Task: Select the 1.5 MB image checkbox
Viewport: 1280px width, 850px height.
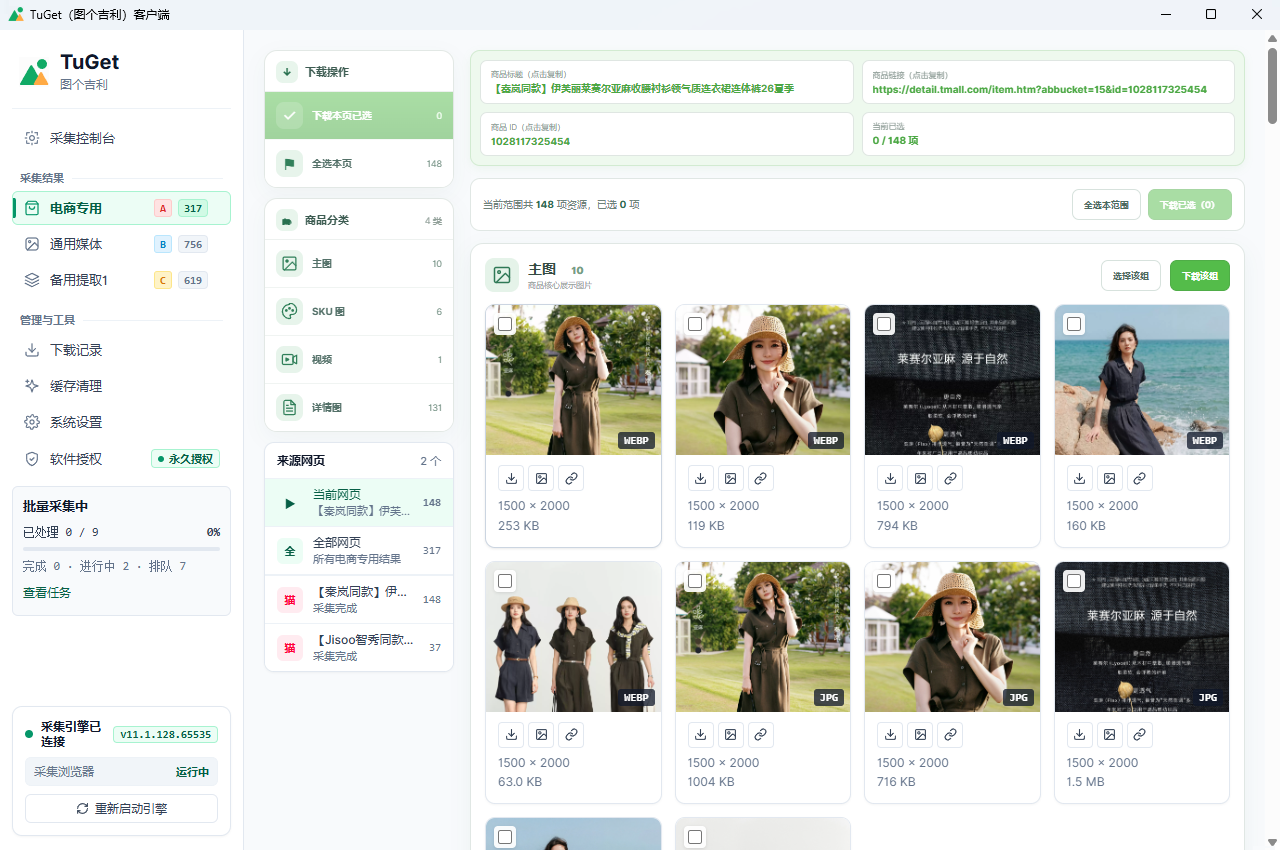Action: [1074, 581]
